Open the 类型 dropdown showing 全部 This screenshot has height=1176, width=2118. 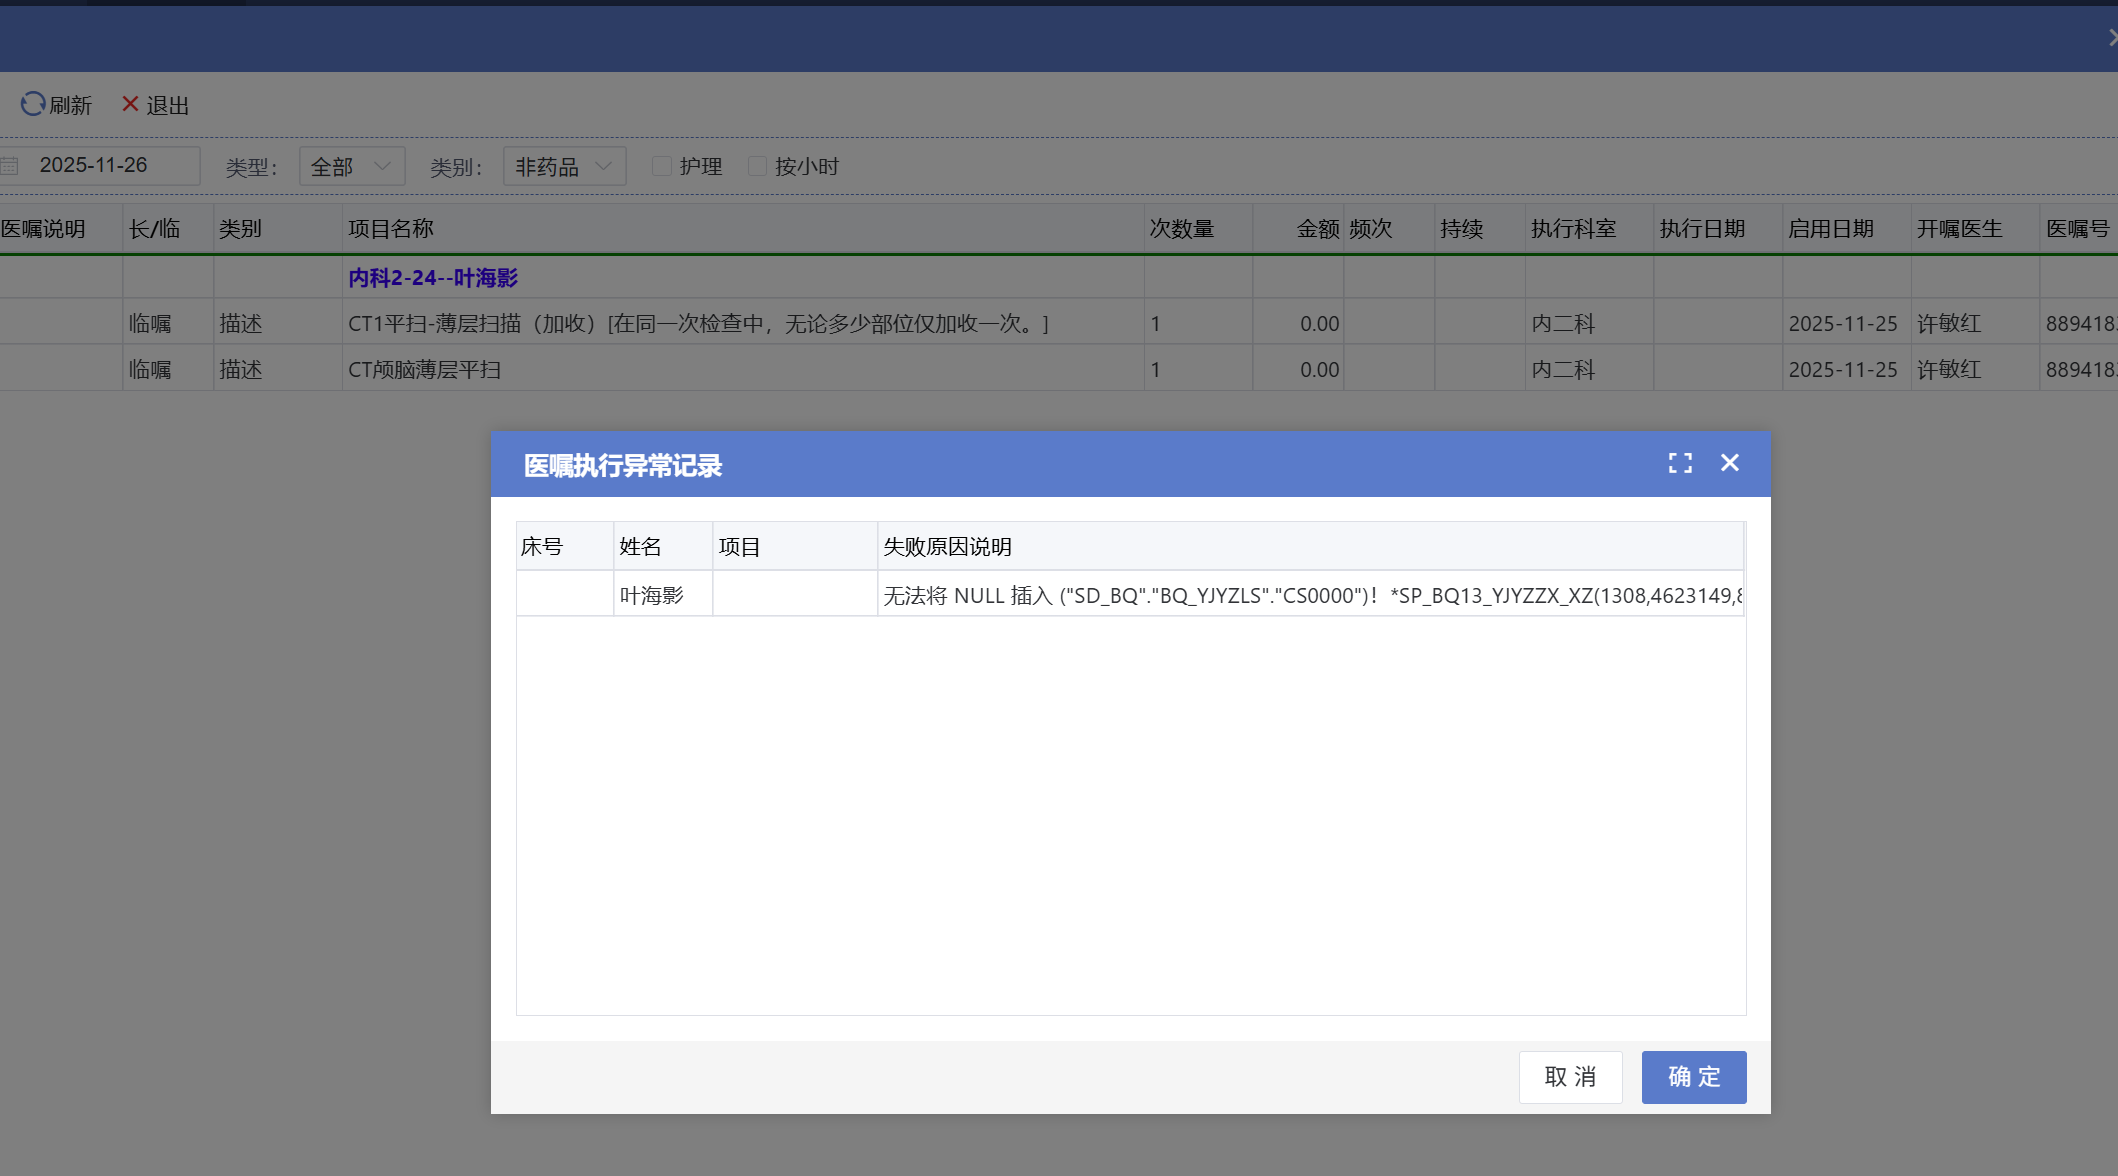351,166
